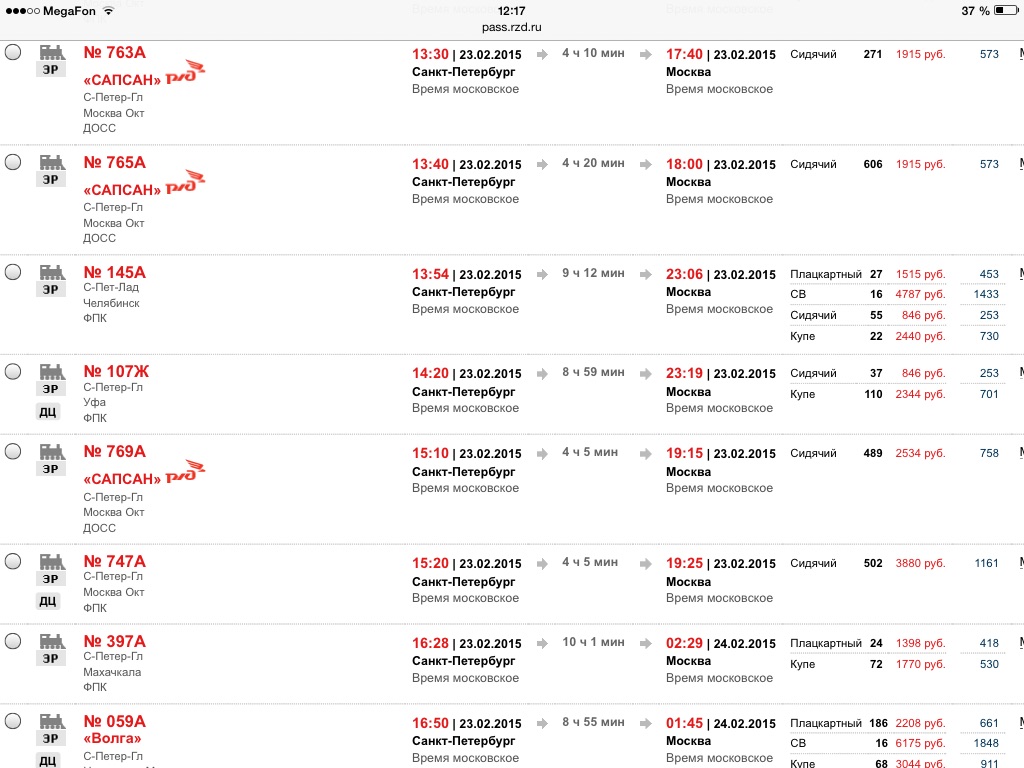
Task: Click the train icon beside № 059А
Action: tap(52, 720)
